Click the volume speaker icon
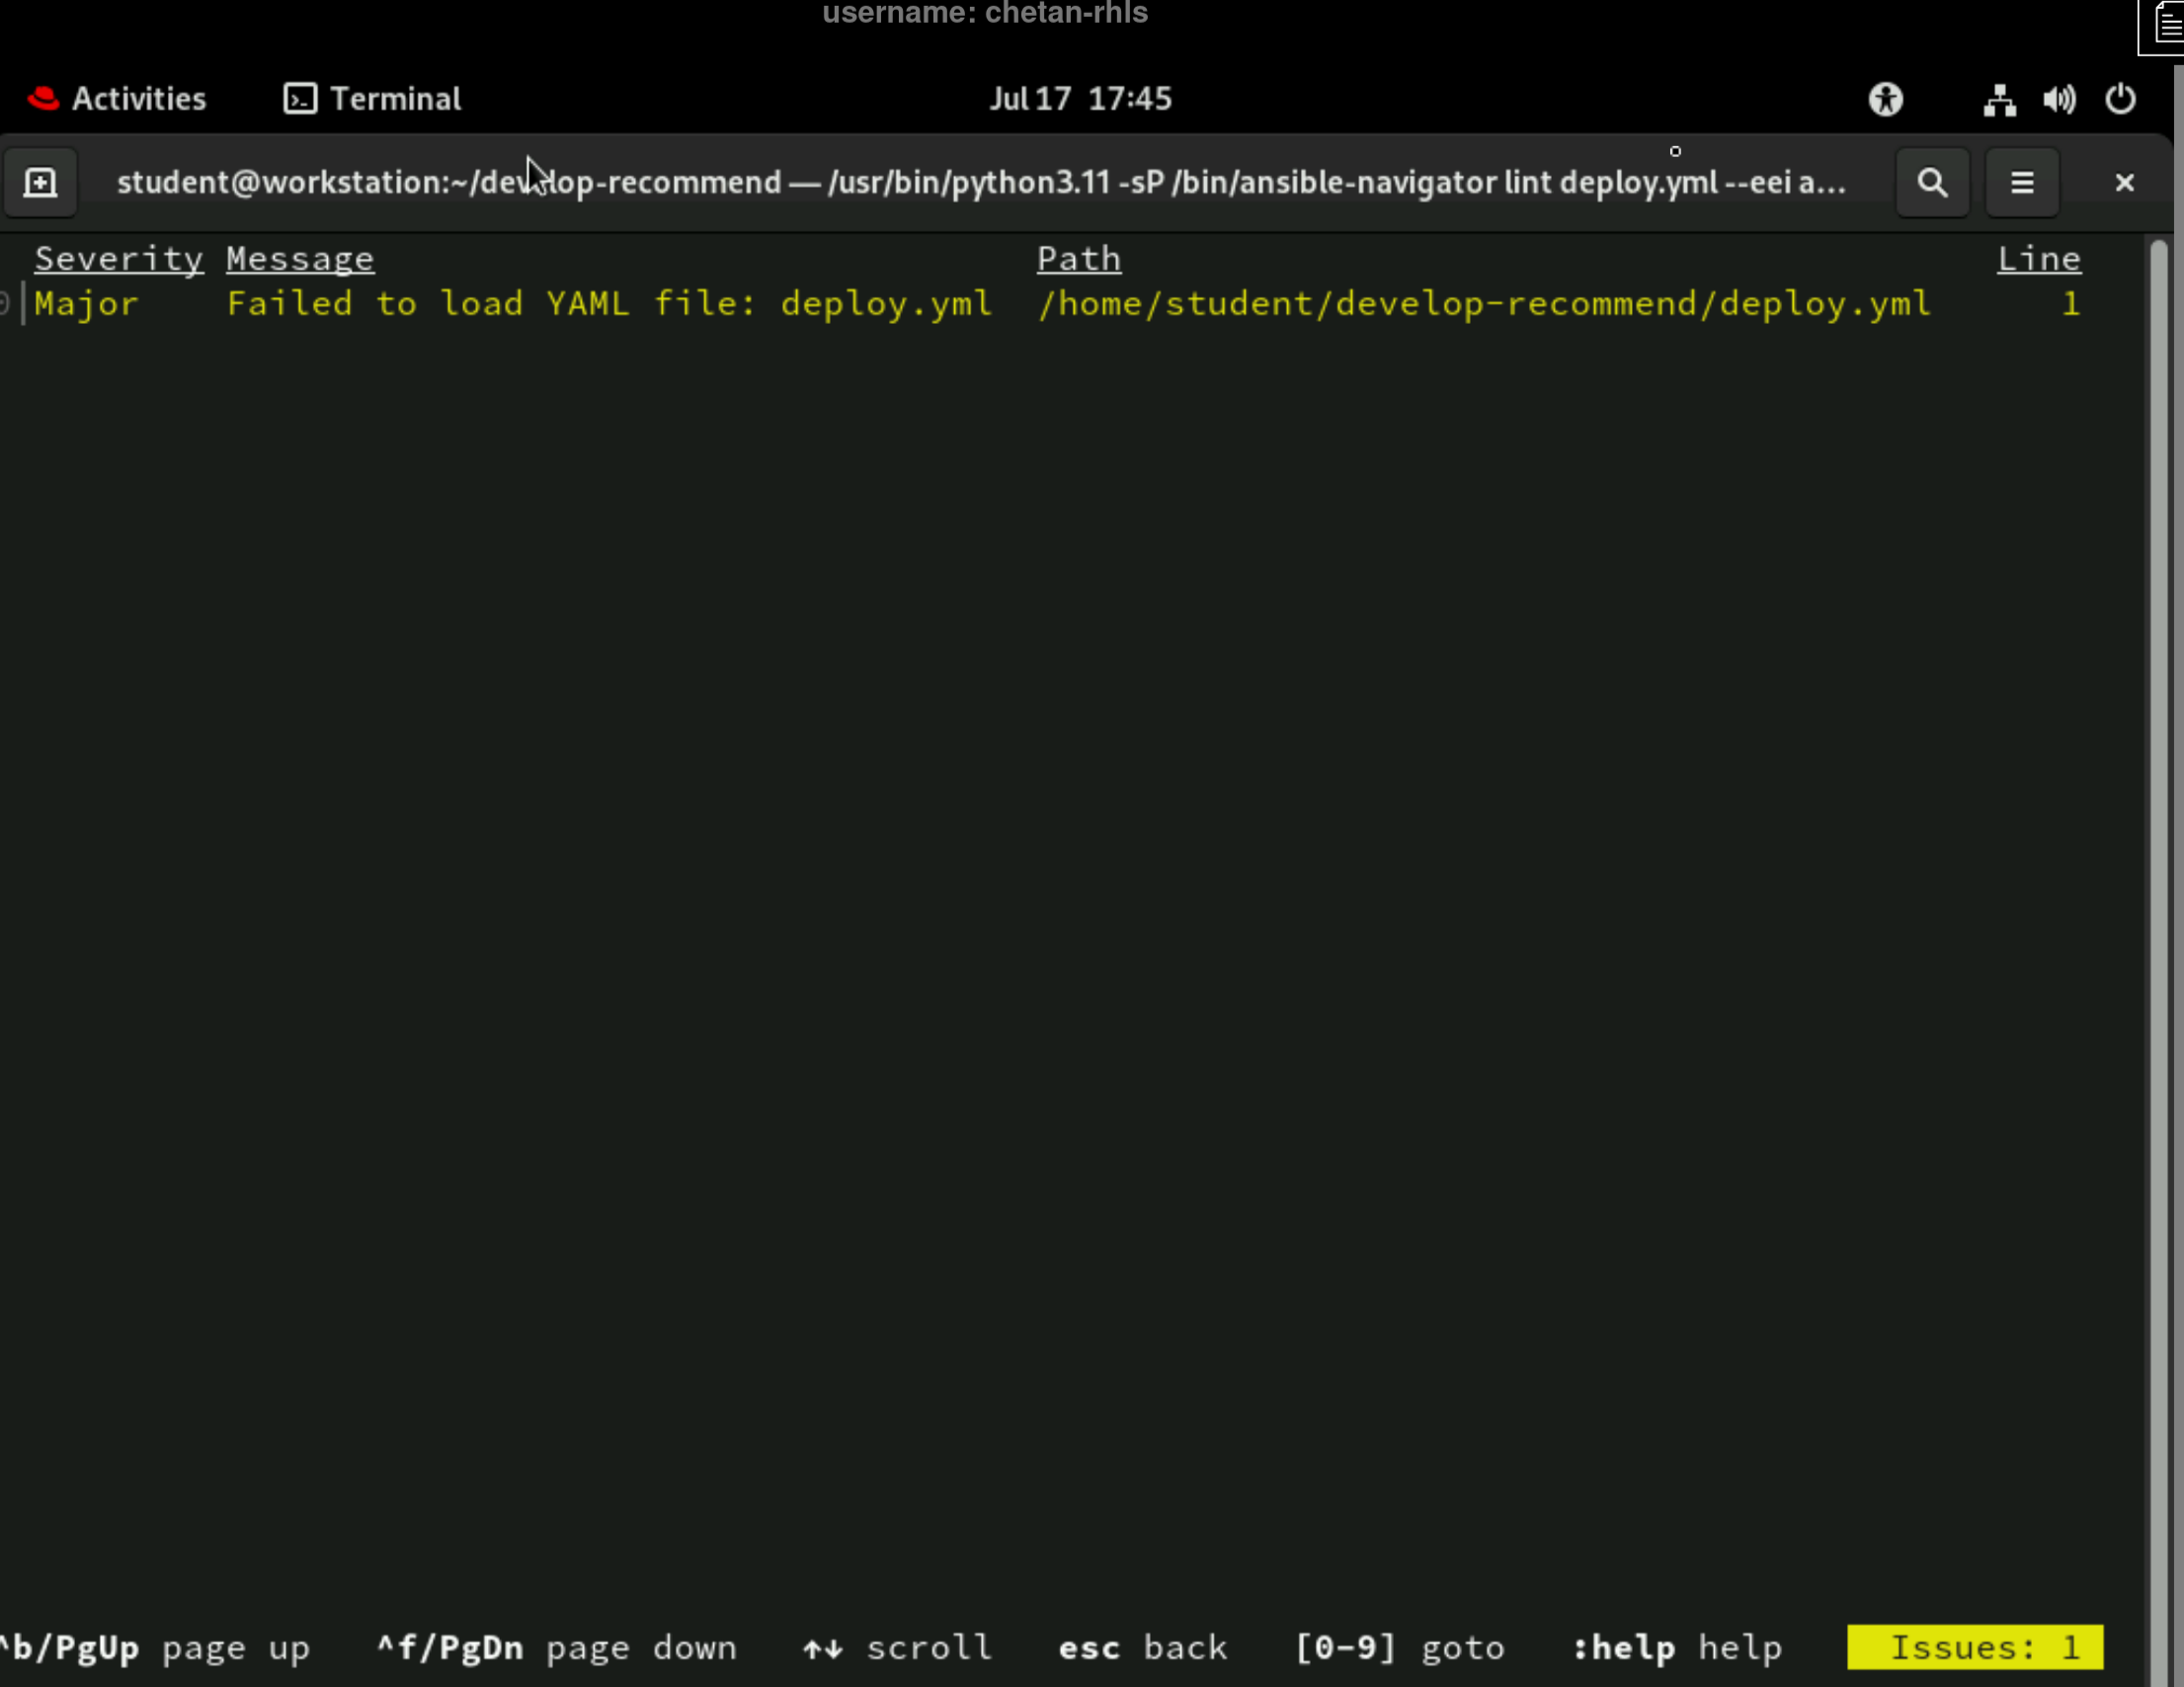The width and height of the screenshot is (2184, 1687). coord(2059,99)
